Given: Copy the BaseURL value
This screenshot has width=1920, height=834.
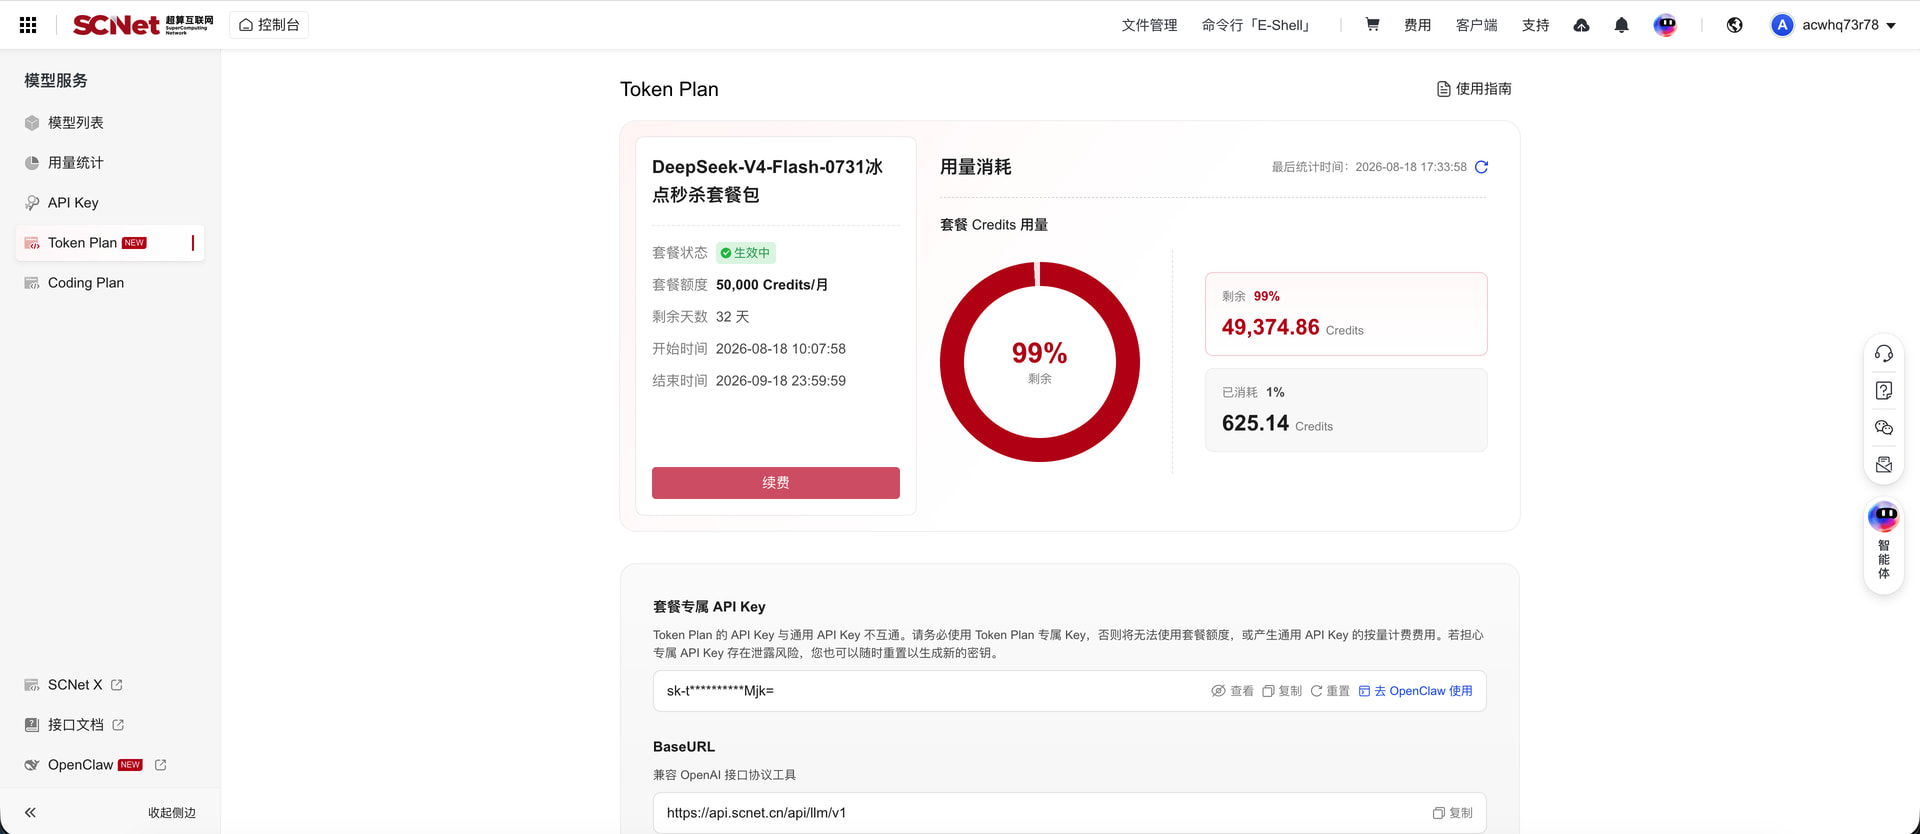Looking at the screenshot, I should [1453, 813].
